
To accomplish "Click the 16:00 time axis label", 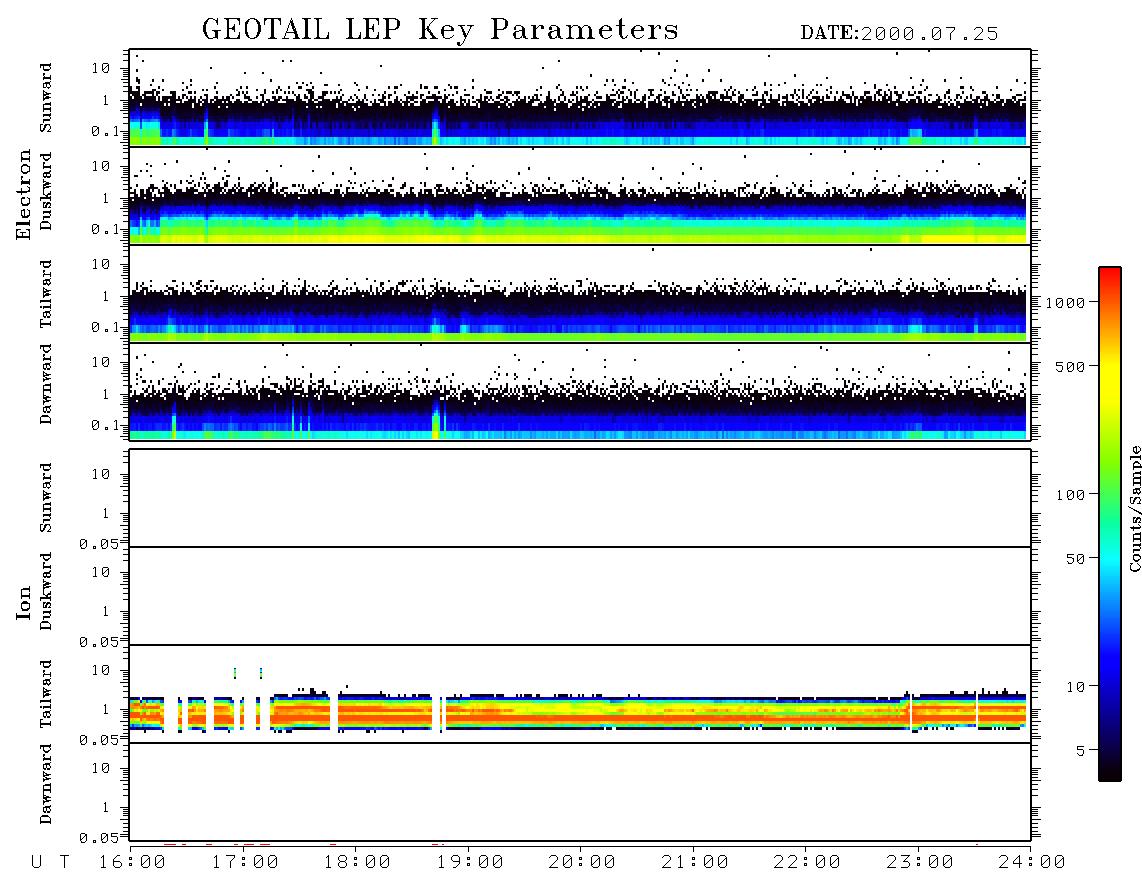I will pyautogui.click(x=133, y=862).
